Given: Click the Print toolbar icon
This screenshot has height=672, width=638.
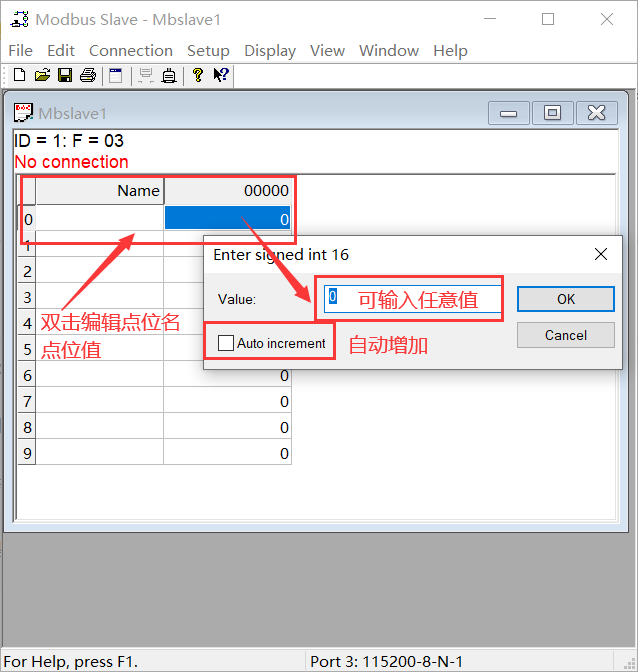Looking at the screenshot, I should coord(88,75).
